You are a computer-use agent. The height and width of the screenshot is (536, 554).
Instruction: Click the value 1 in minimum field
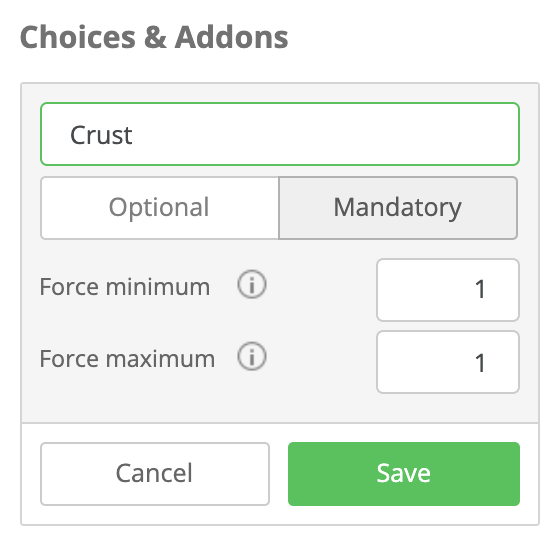pyautogui.click(x=479, y=290)
